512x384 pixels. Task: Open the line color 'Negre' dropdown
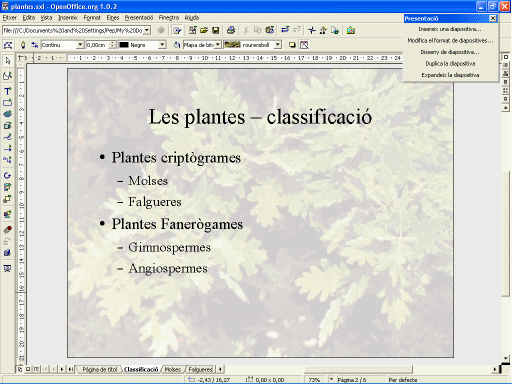[162, 45]
